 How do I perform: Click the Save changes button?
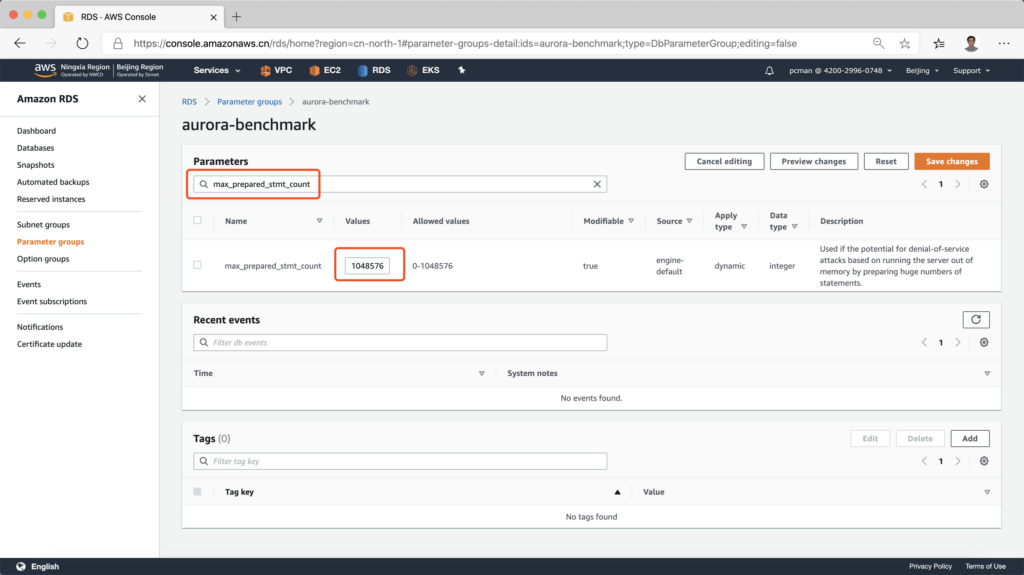tap(951, 161)
